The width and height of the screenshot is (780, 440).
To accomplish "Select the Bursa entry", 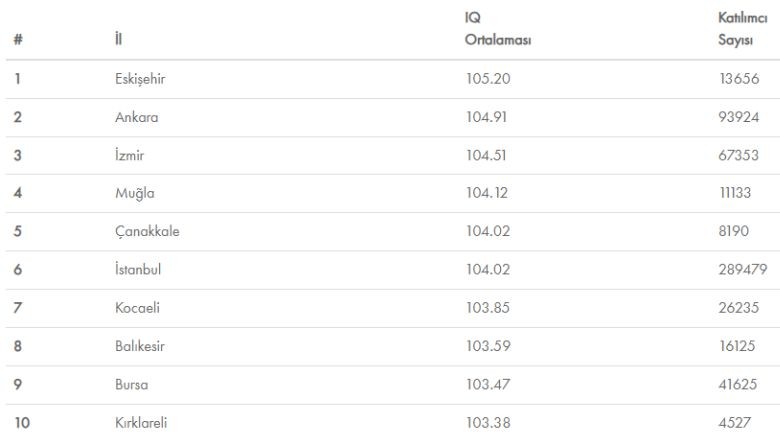I will point(132,385).
